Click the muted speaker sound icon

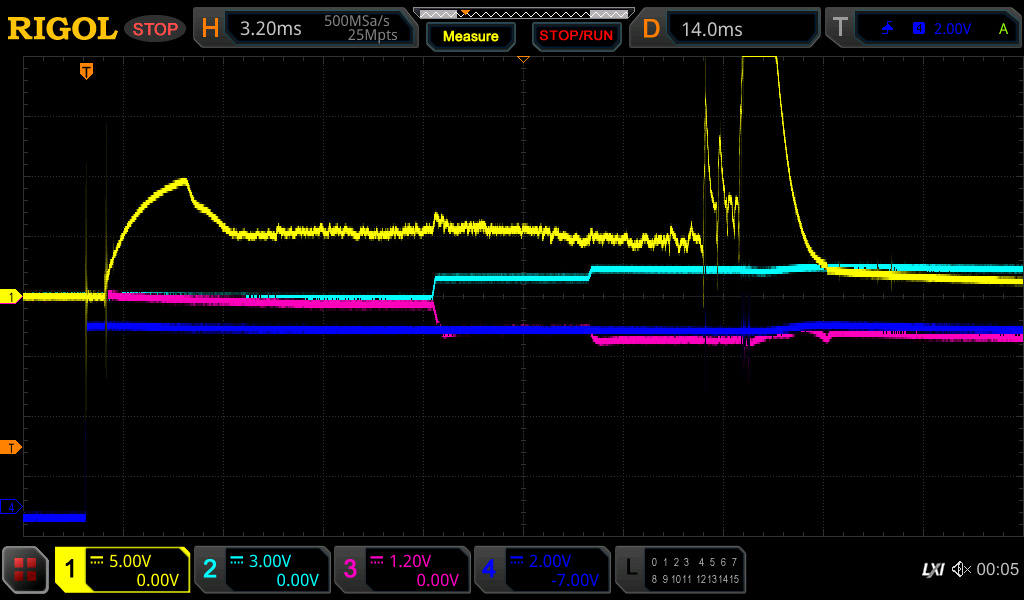(x=961, y=570)
